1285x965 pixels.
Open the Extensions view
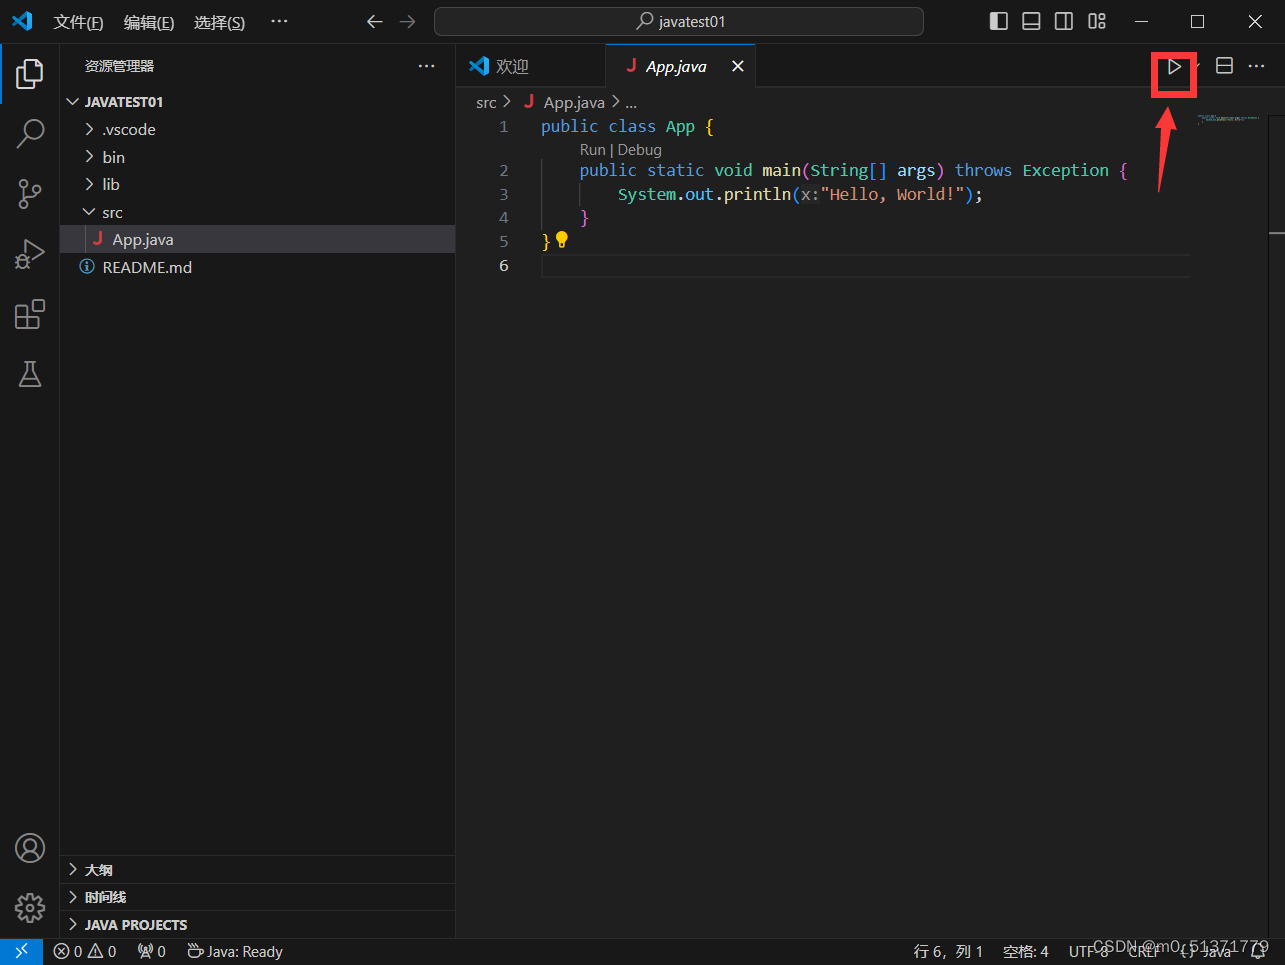click(30, 314)
